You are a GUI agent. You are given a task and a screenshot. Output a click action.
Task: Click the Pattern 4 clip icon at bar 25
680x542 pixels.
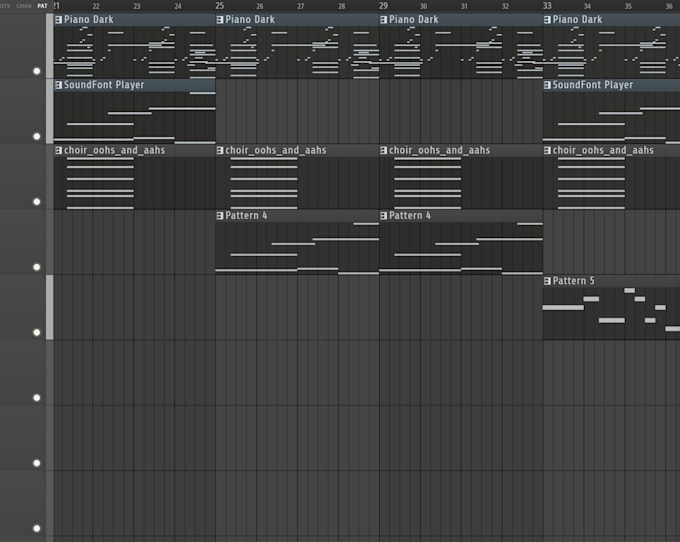(220, 216)
